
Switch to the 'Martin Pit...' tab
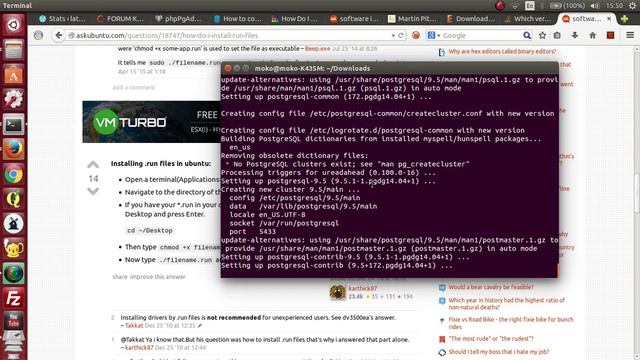tap(412, 19)
